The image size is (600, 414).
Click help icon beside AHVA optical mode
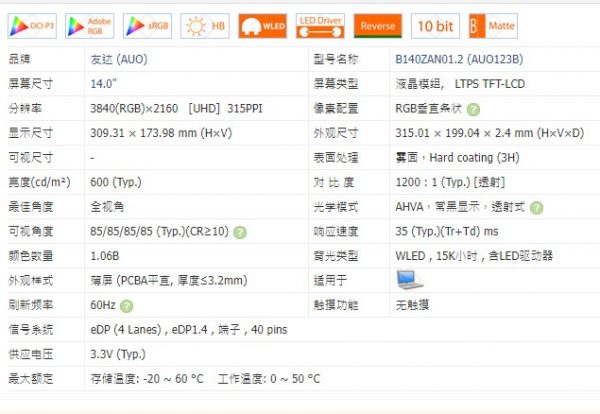tap(536, 208)
